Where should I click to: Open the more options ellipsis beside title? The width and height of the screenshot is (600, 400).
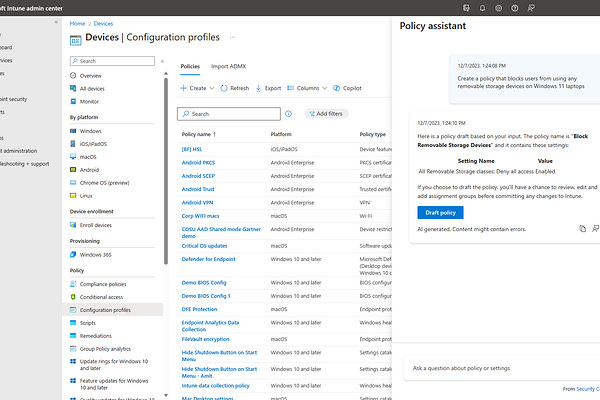232,37
